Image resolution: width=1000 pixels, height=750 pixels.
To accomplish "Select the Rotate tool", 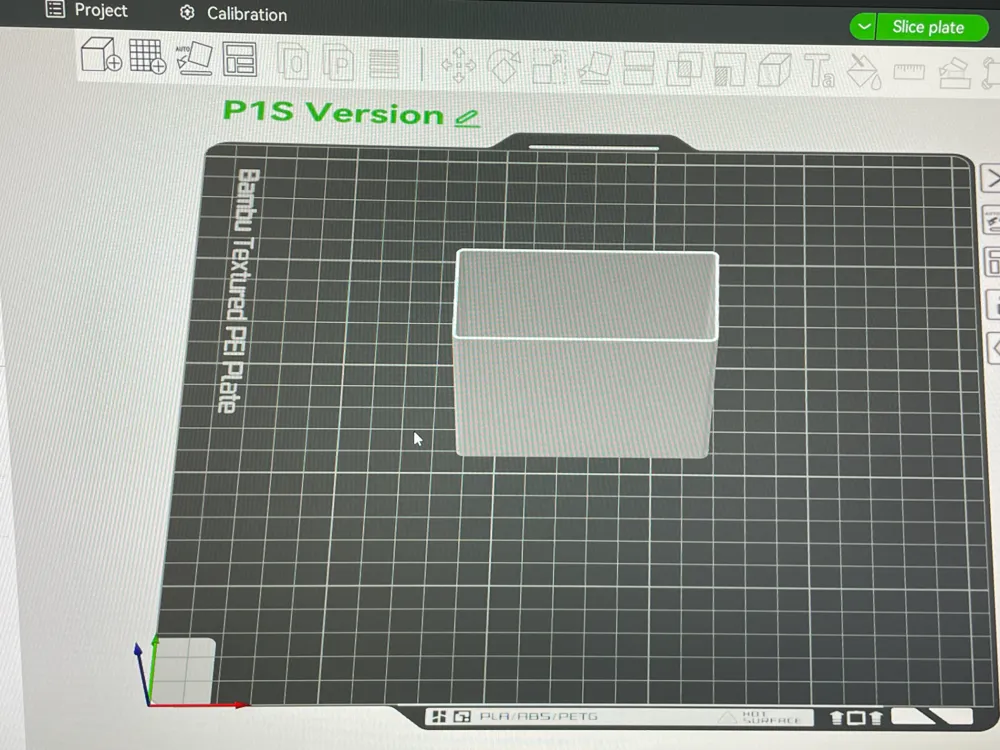I will tap(503, 66).
